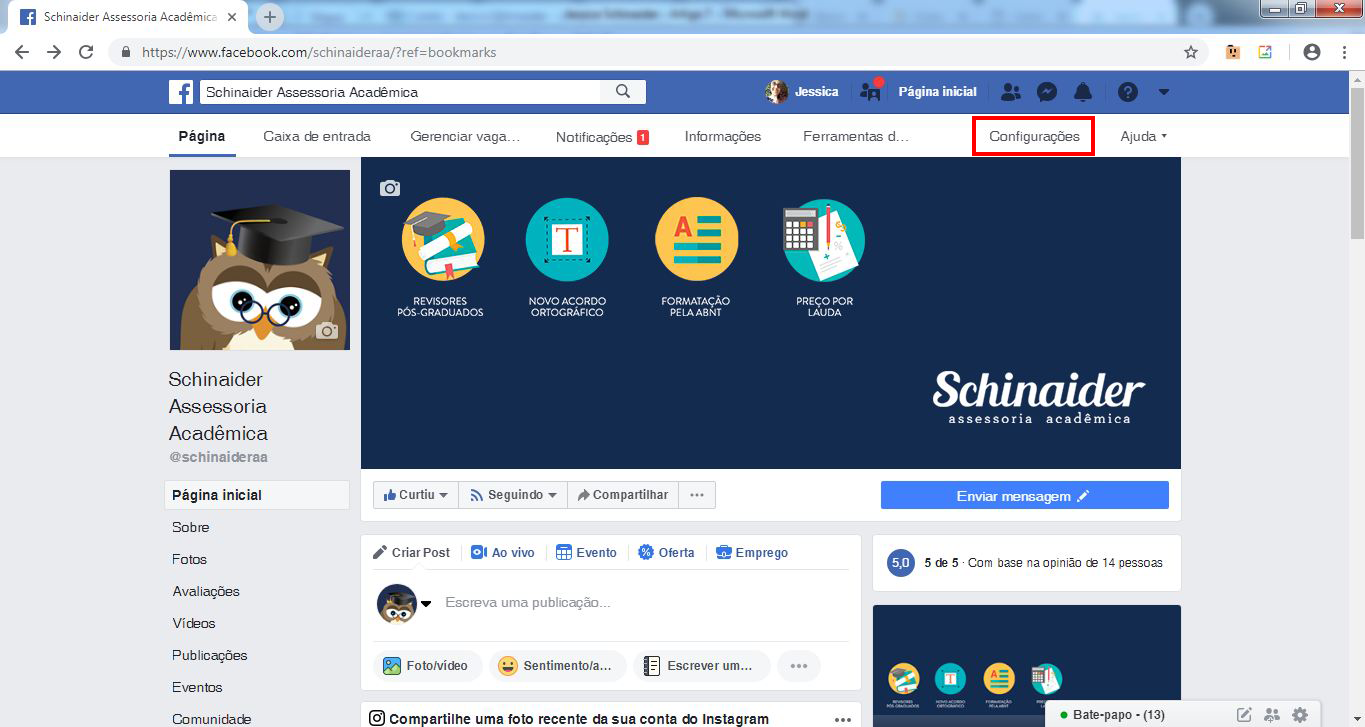Click the lock icon in the address bar

126,52
